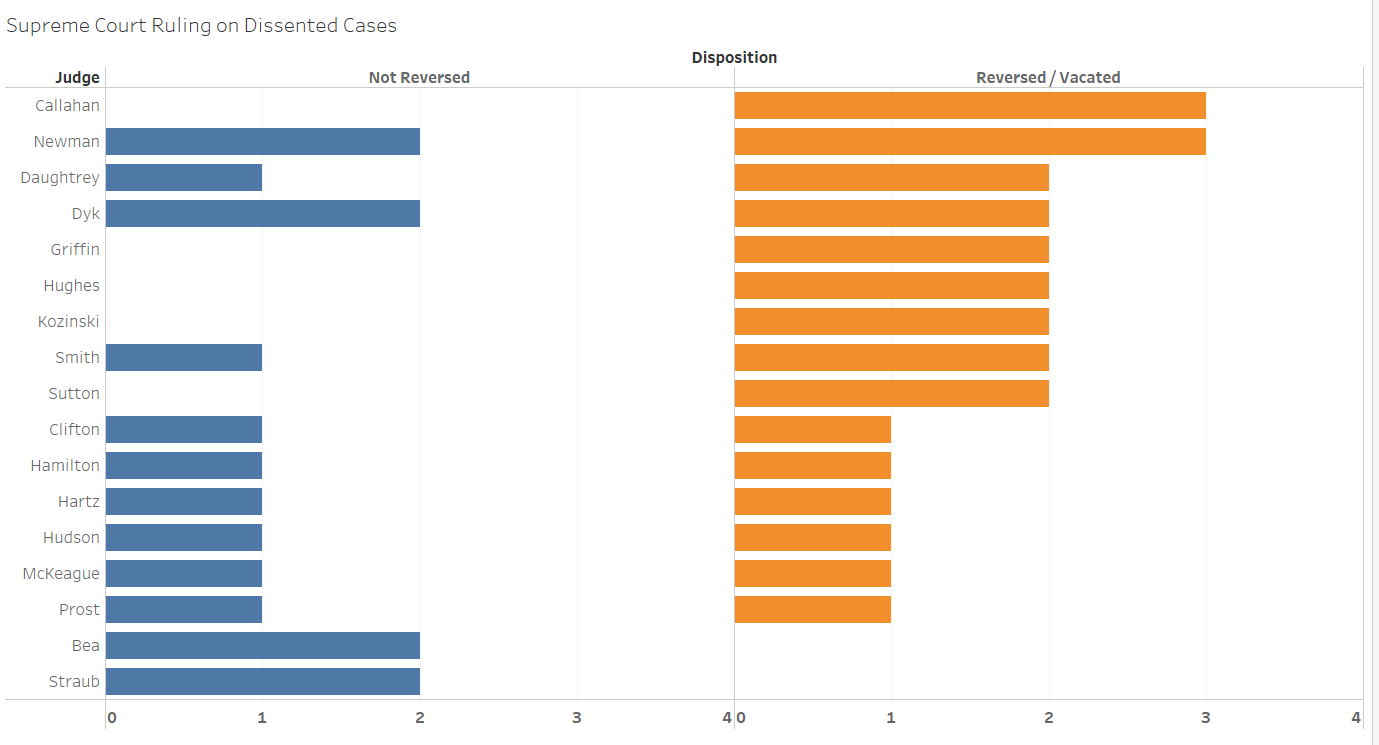Click the "Not Reversed" column header
1379x745 pixels.
[419, 77]
